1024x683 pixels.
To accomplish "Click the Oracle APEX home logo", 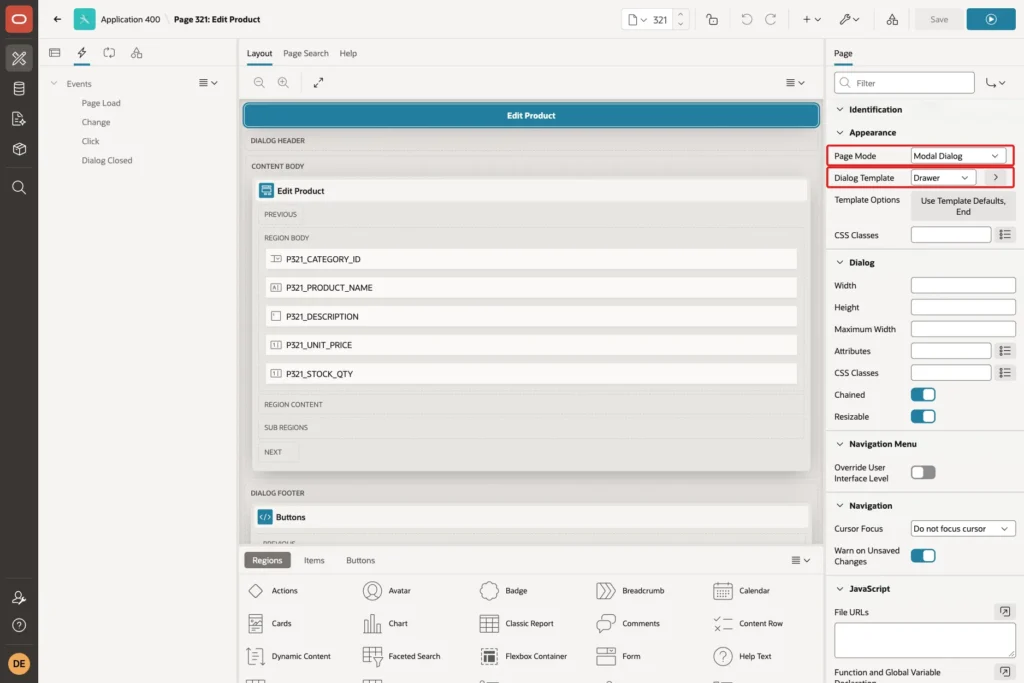I will [19, 19].
